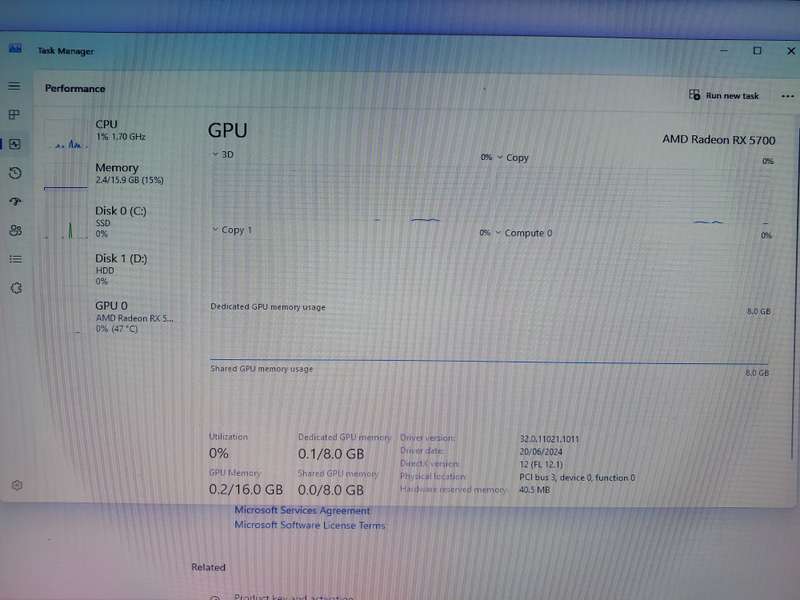The width and height of the screenshot is (800, 600).
Task: Click the Performance page heading
Action: (x=75, y=88)
